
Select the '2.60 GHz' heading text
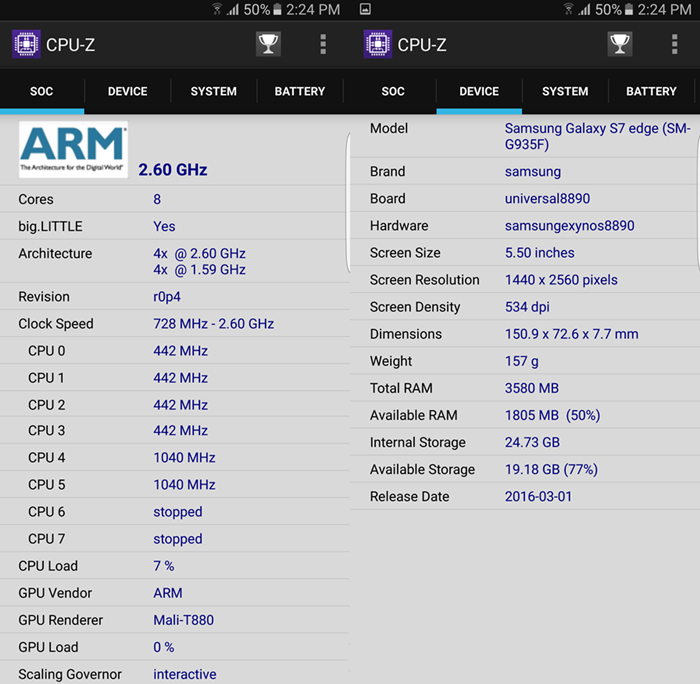pyautogui.click(x=173, y=170)
